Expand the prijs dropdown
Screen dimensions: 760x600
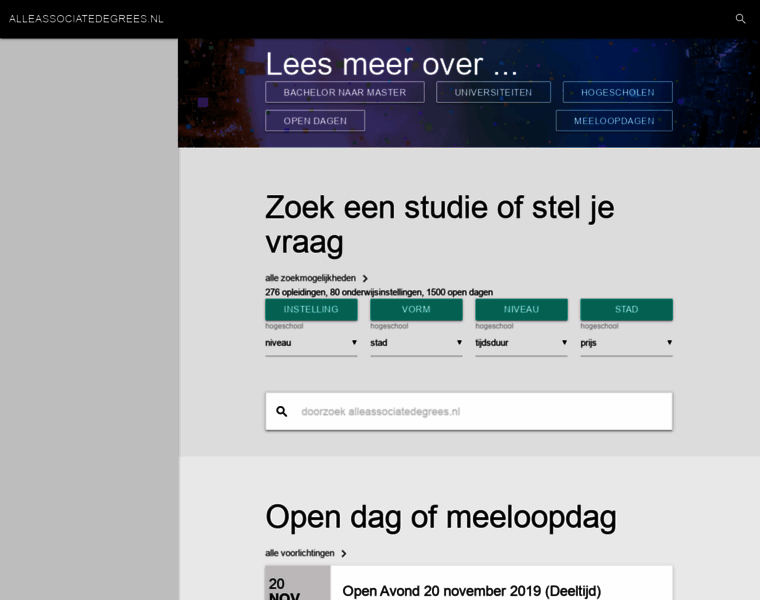[627, 343]
